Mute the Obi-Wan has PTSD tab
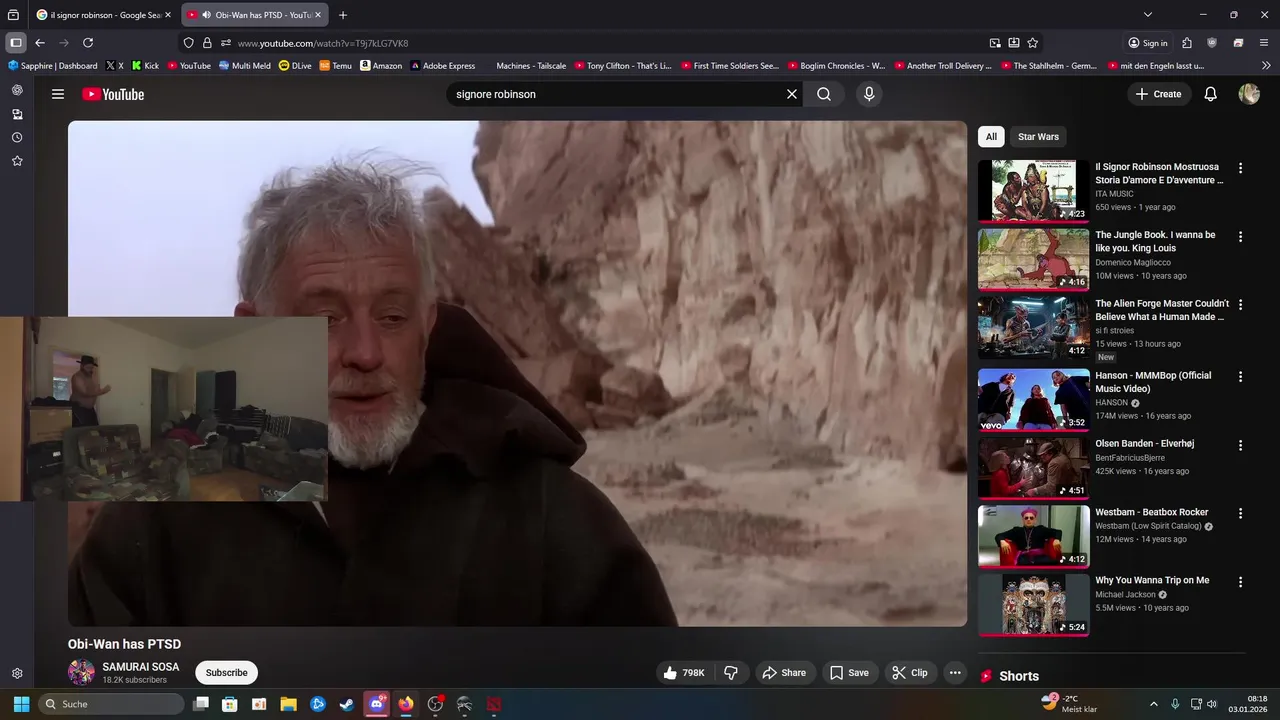The width and height of the screenshot is (1280, 720). pos(205,15)
